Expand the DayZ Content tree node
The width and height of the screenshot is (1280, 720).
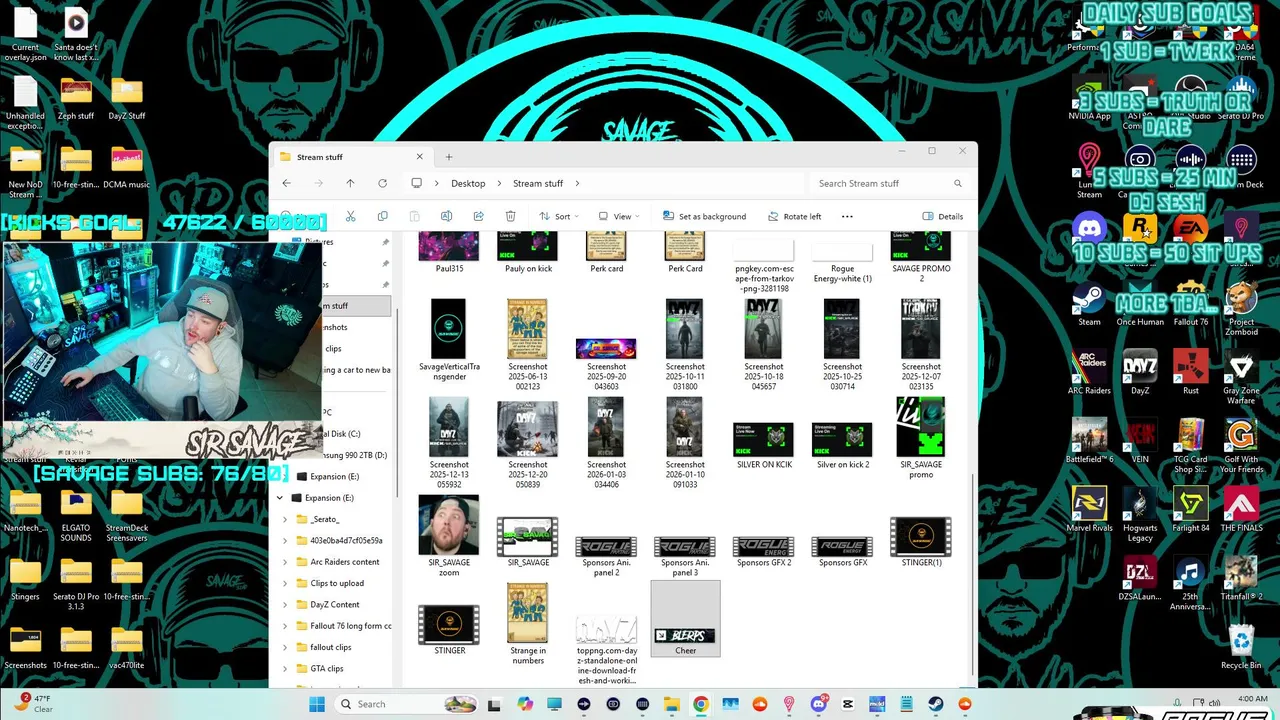285,604
